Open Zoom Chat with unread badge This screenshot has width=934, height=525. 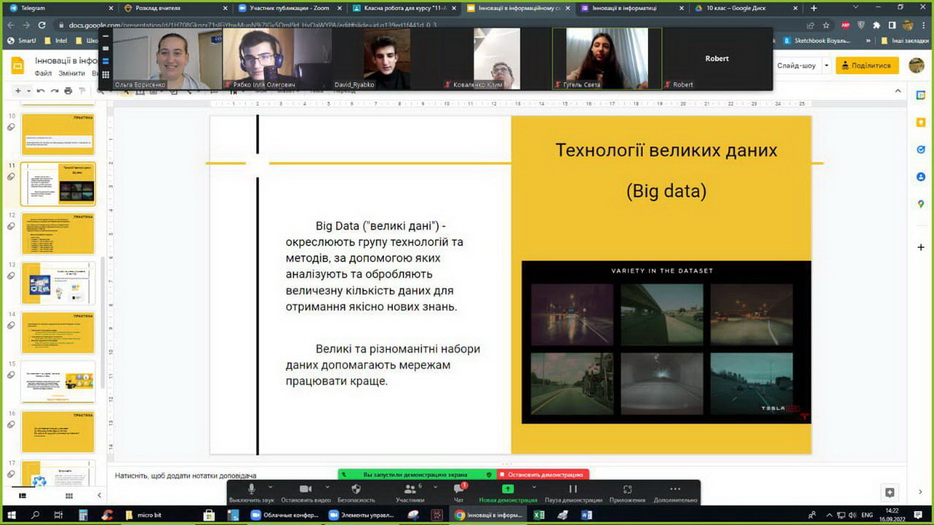pos(459,492)
